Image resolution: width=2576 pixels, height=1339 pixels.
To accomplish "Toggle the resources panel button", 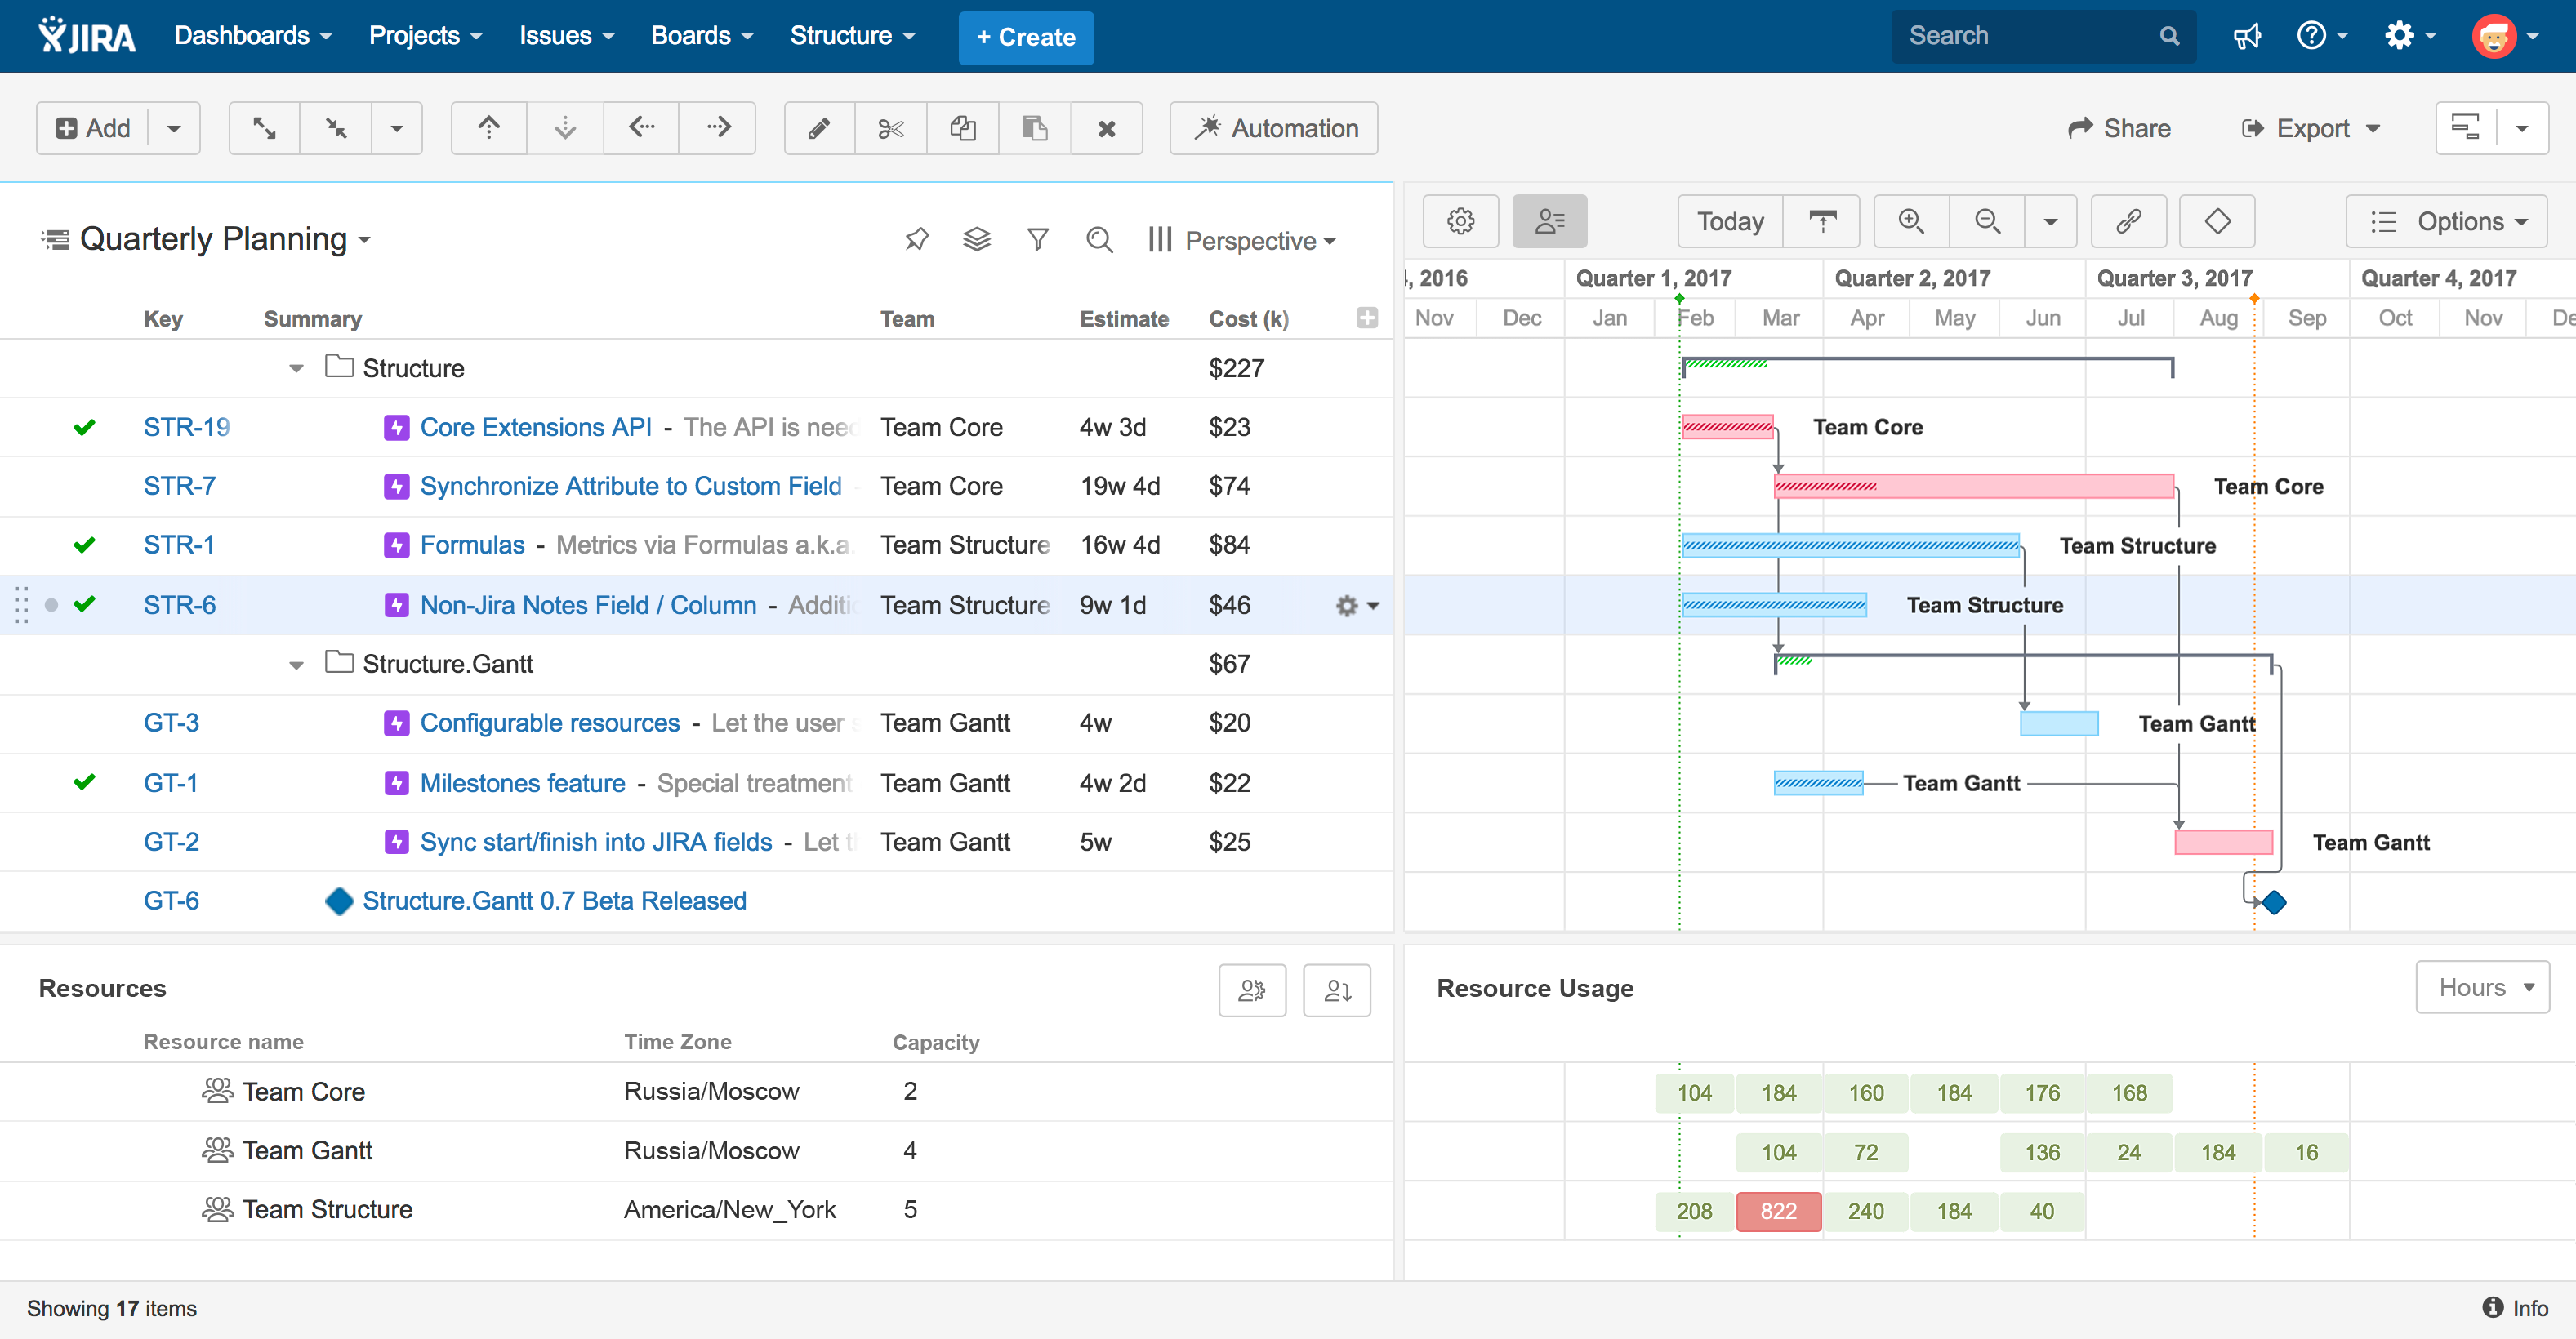I will (x=1550, y=221).
